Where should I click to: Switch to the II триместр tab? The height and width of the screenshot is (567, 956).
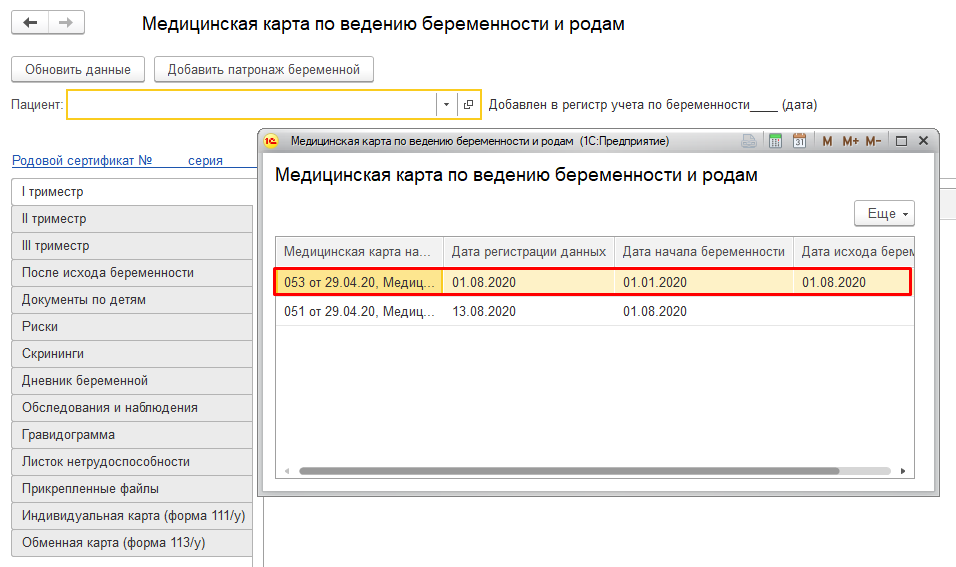coord(130,219)
